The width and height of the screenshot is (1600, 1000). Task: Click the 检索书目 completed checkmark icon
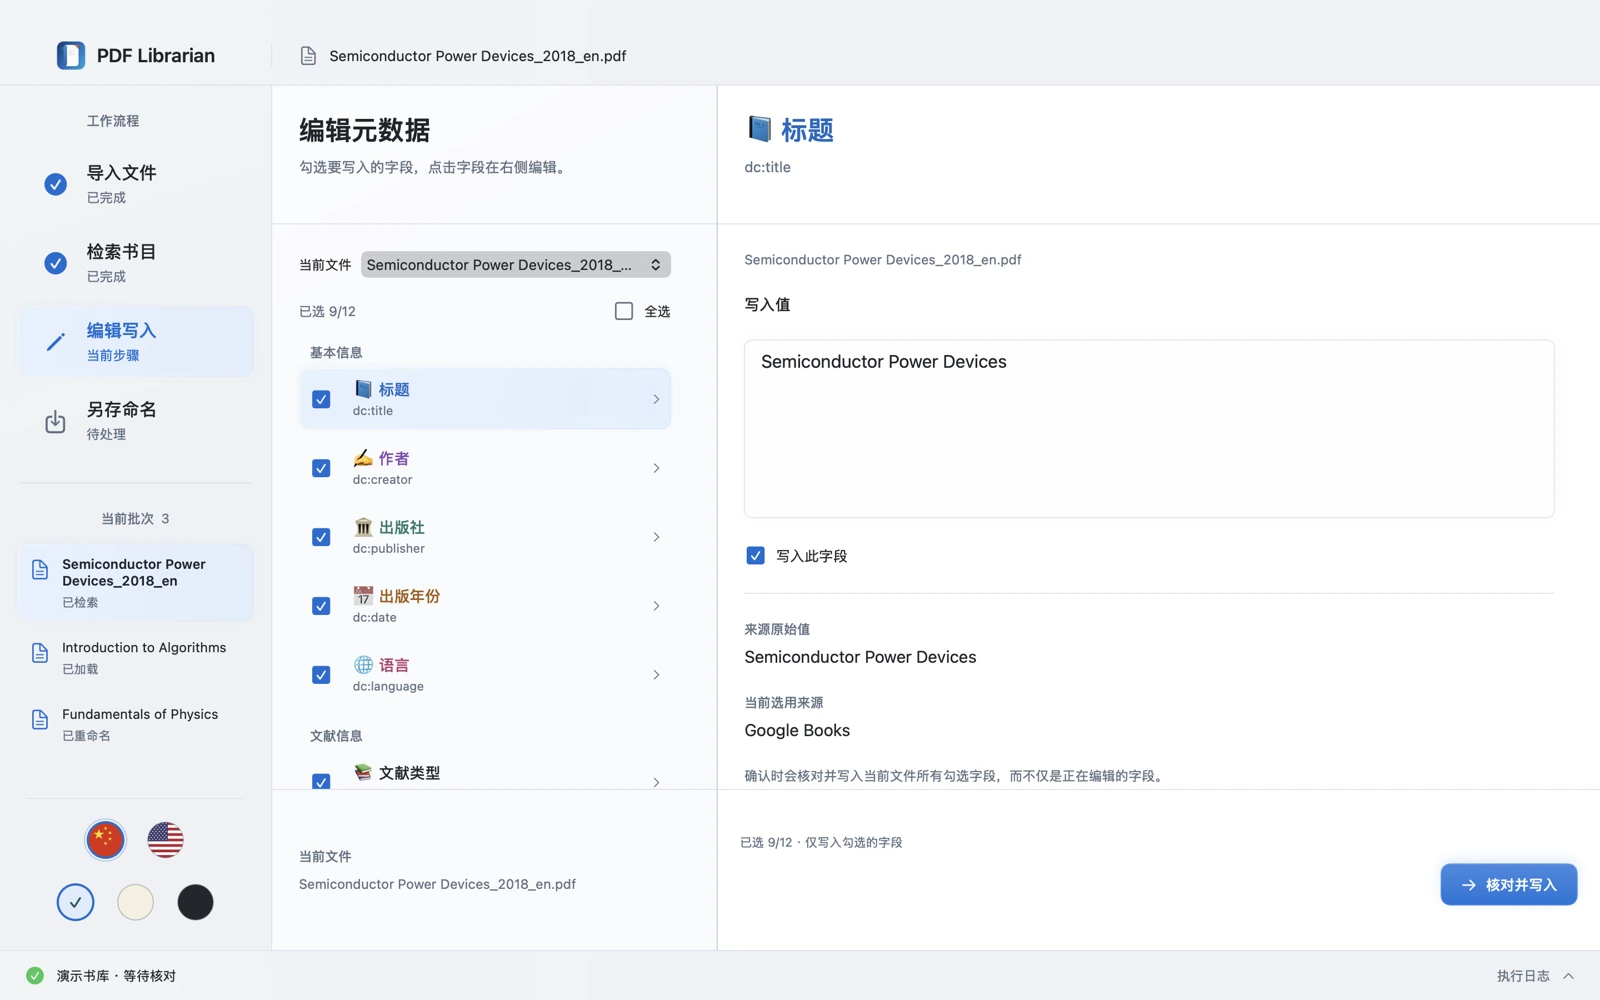pos(56,263)
